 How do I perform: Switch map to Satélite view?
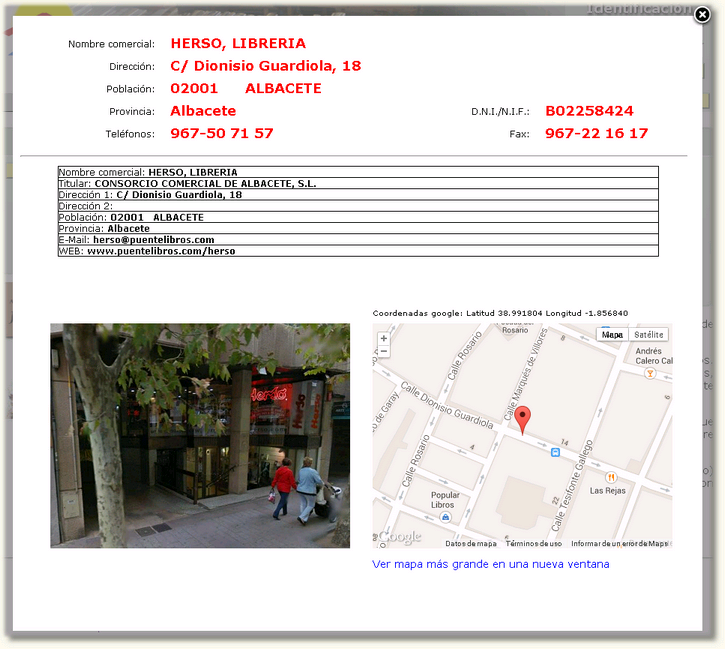(x=648, y=335)
